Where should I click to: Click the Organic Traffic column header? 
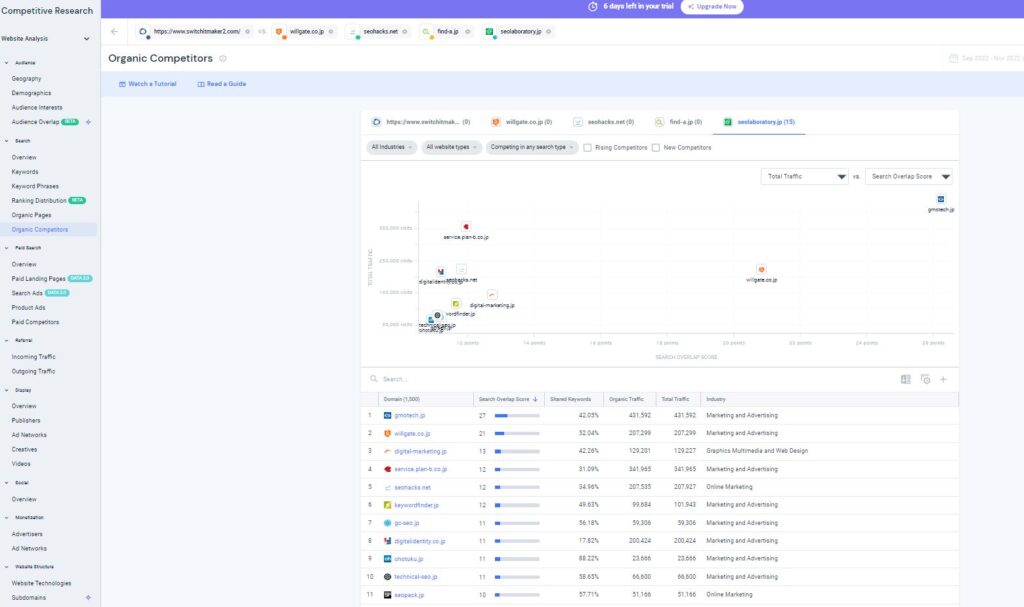click(x=626, y=399)
